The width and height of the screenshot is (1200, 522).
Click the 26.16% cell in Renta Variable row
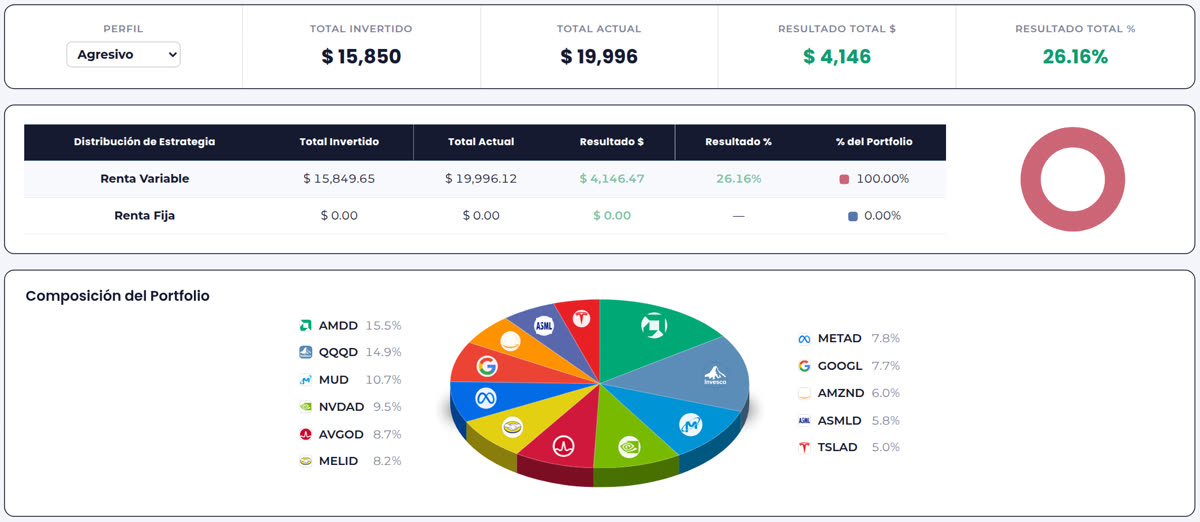739,179
